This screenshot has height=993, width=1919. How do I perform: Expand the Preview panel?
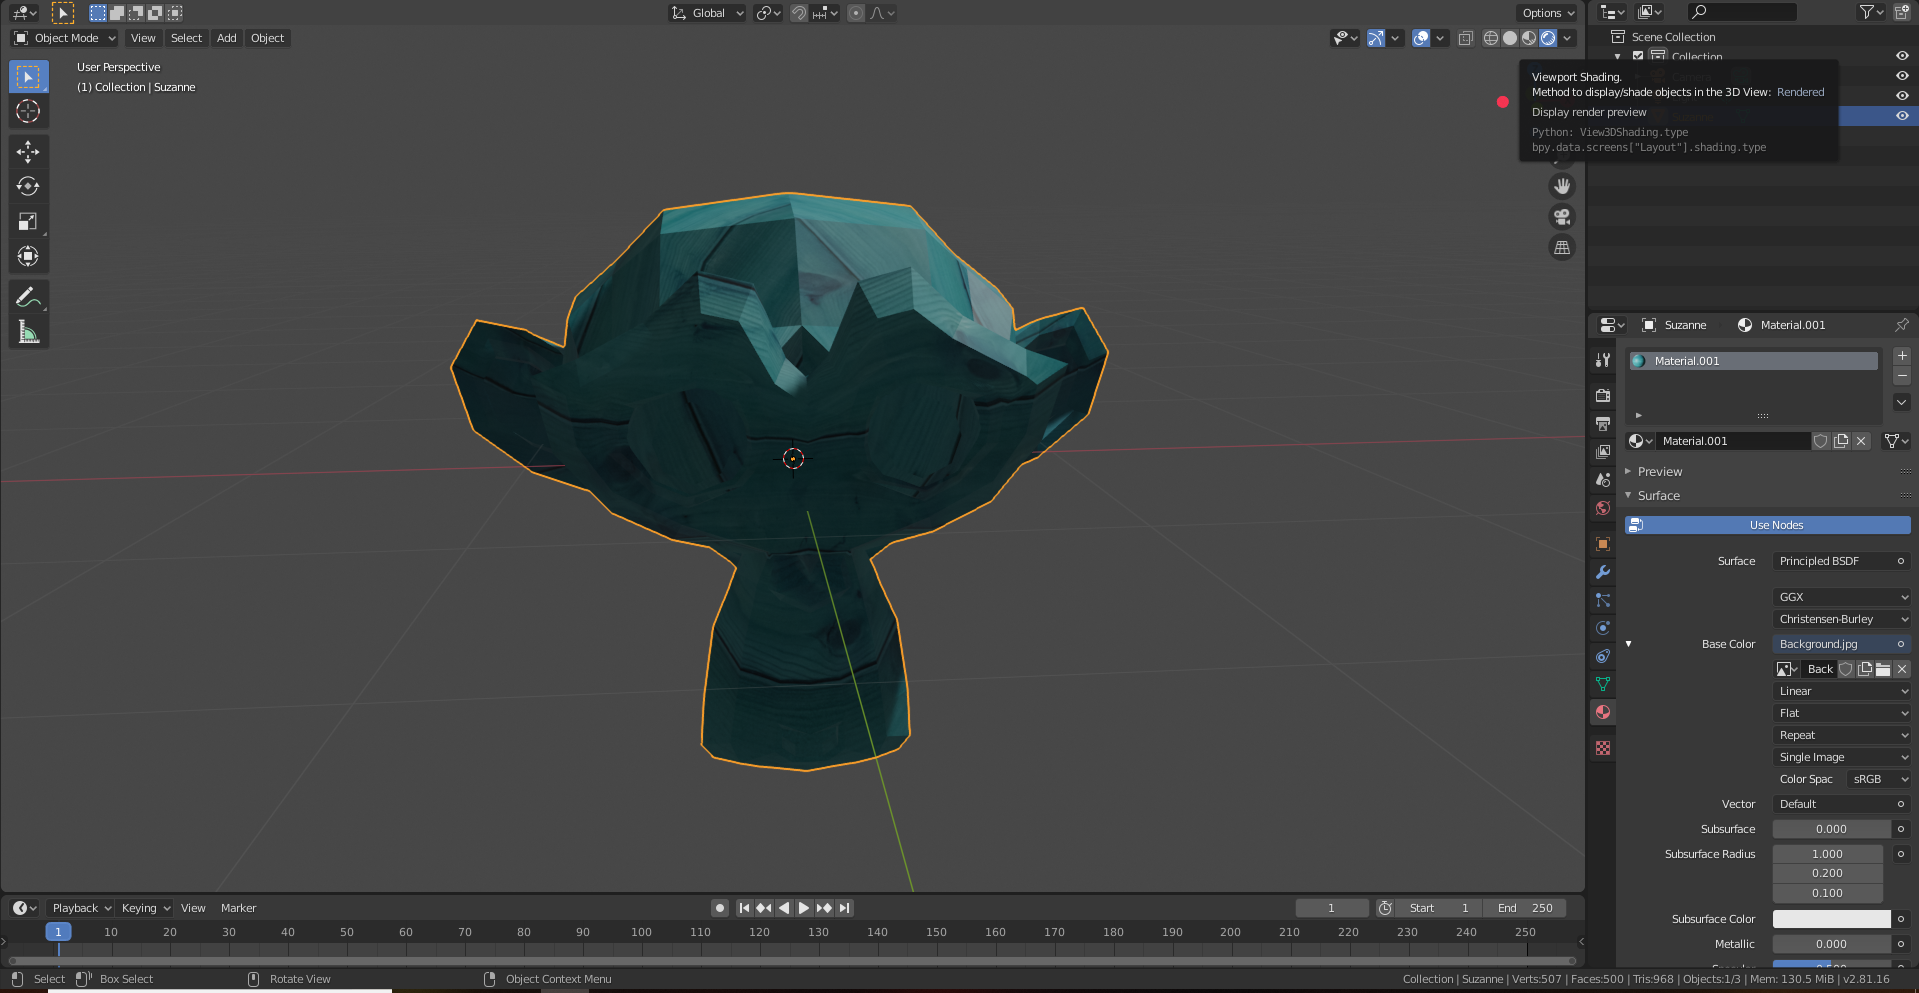(1659, 472)
